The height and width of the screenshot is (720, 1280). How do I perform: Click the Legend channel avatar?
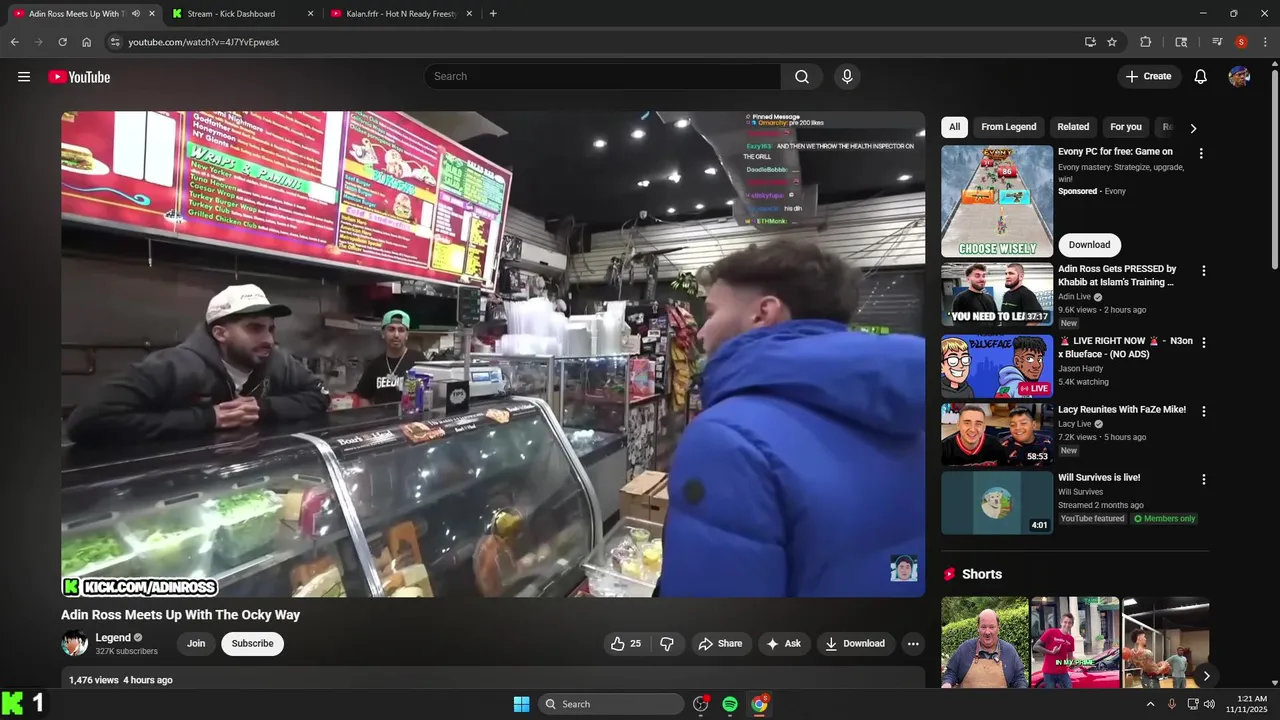tap(75, 644)
